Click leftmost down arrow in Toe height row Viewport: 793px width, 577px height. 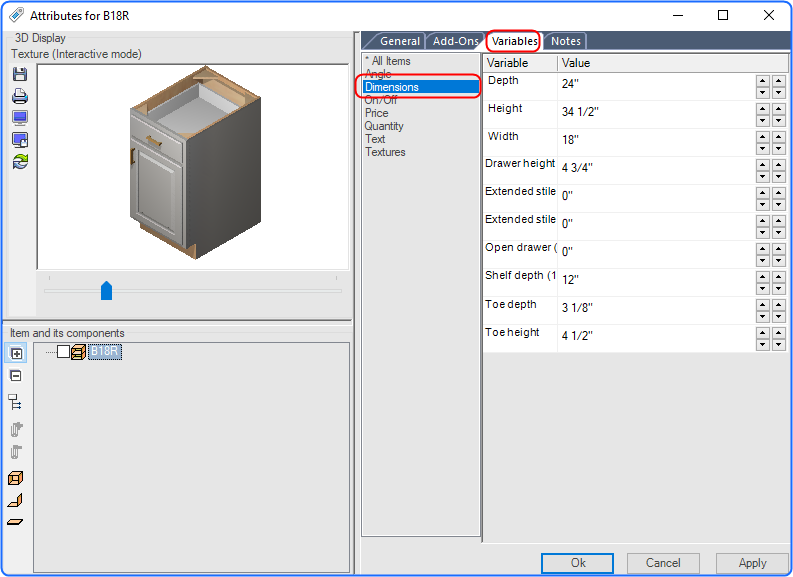tap(763, 345)
